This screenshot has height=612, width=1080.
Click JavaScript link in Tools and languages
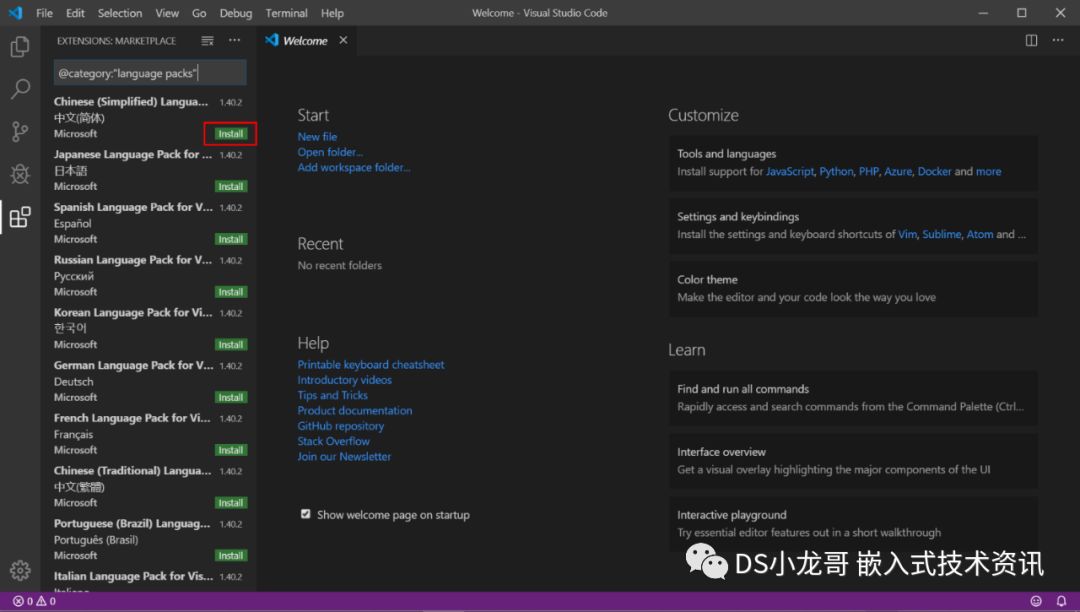click(790, 171)
